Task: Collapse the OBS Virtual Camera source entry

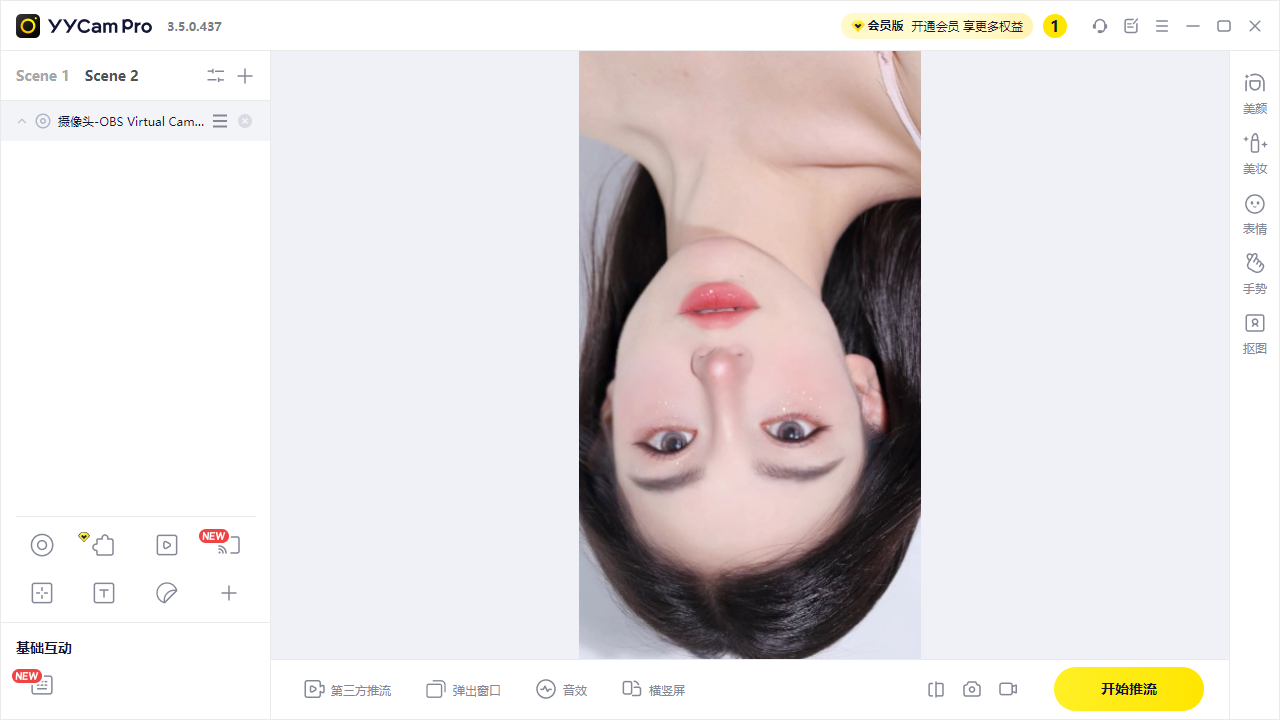Action: 22,121
